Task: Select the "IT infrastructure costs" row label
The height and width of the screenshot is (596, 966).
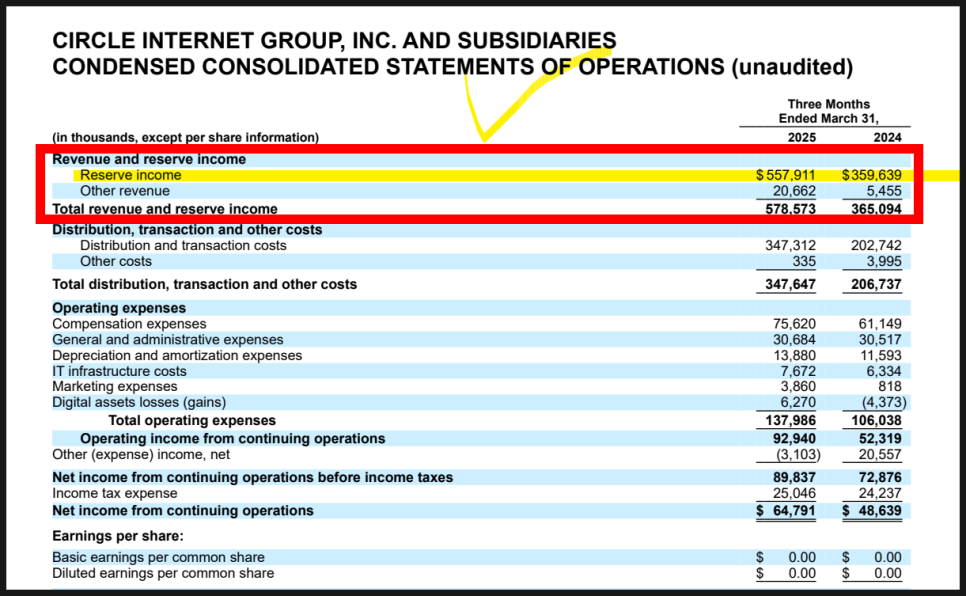Action: coord(120,371)
